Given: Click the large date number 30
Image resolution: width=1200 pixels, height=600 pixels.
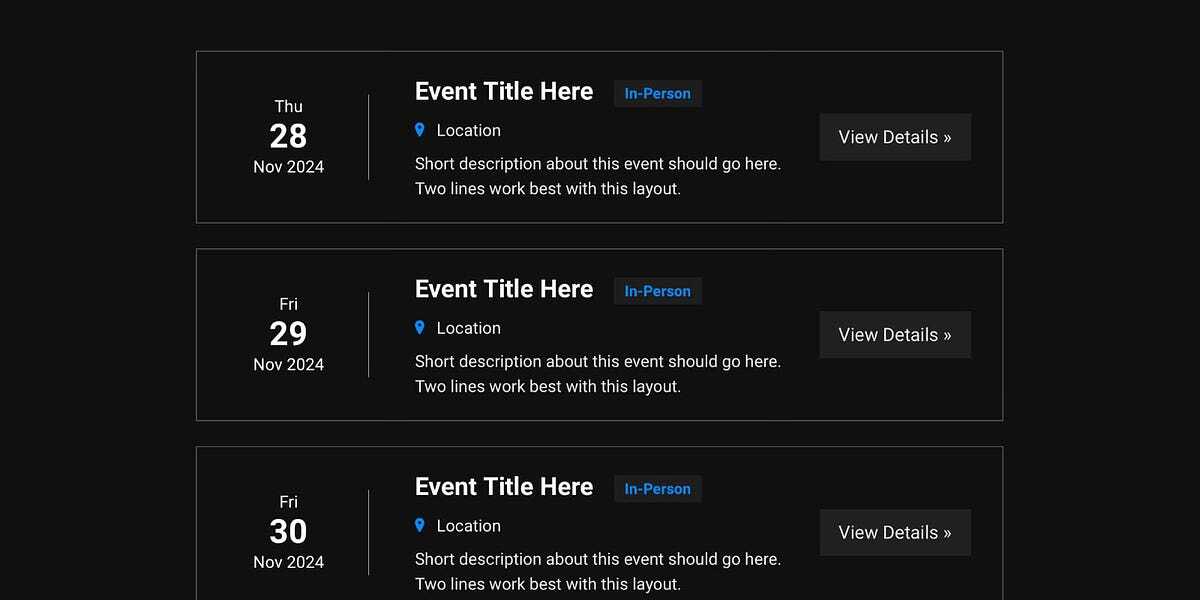Looking at the screenshot, I should click(288, 532).
